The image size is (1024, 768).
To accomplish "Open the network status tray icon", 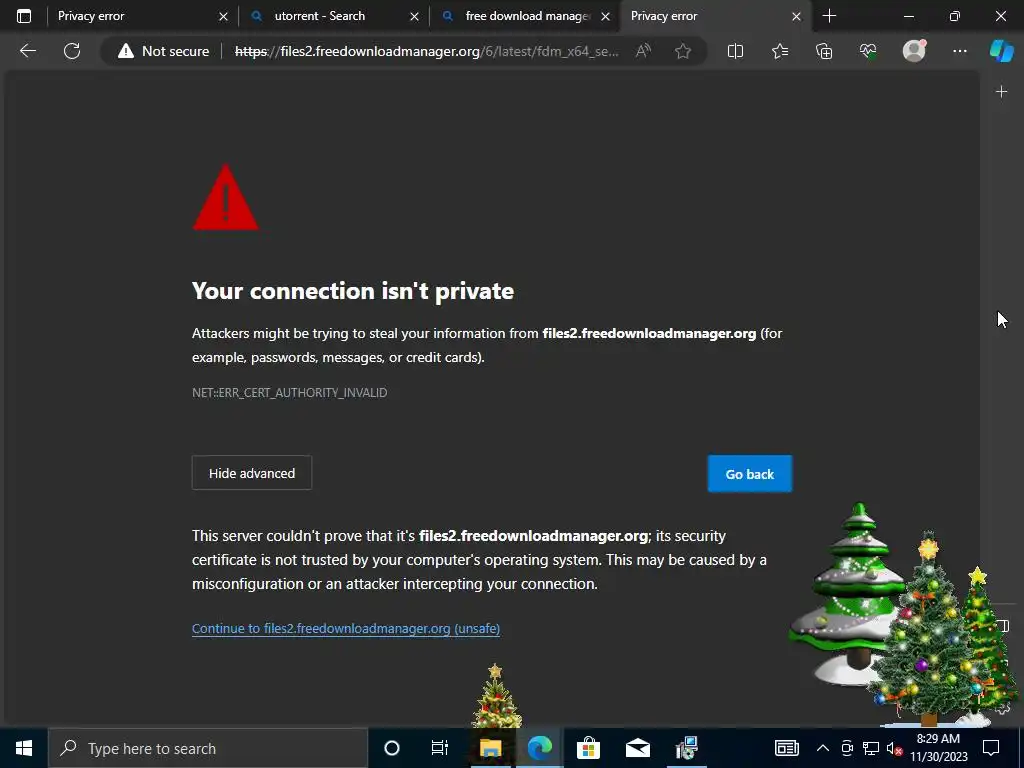I will pos(871,748).
